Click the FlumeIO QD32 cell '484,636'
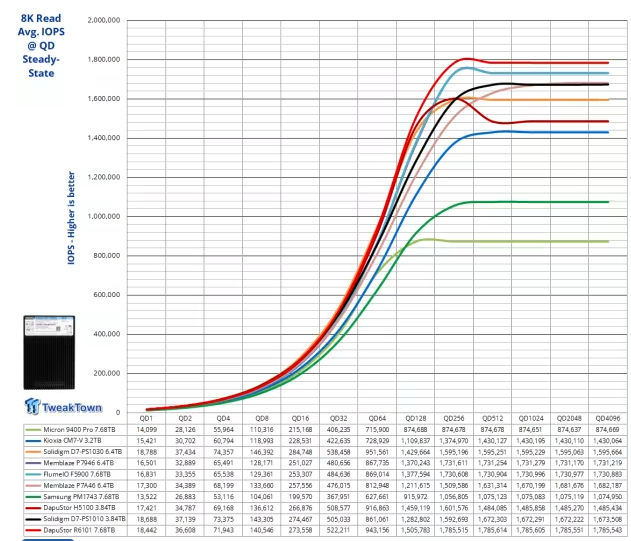631x541 pixels. 339,475
